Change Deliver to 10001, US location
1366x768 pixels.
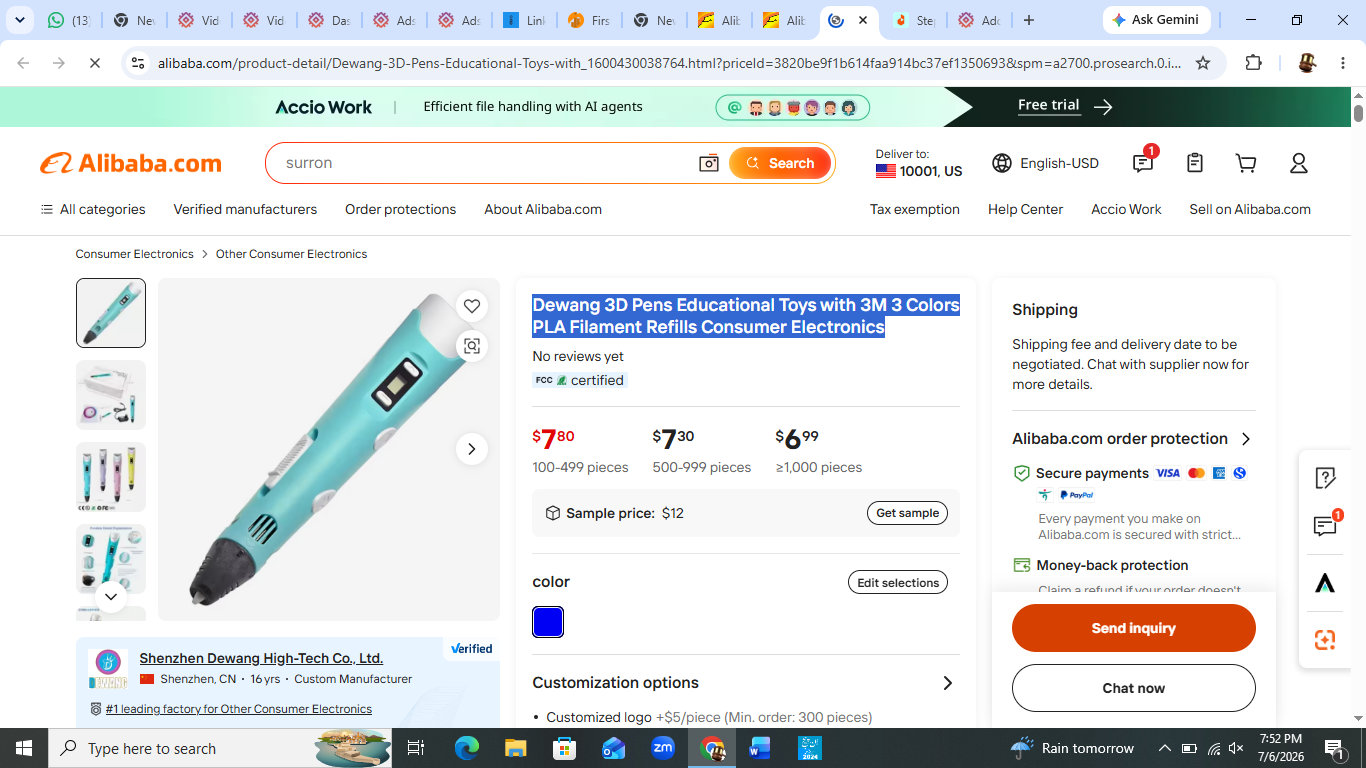919,163
